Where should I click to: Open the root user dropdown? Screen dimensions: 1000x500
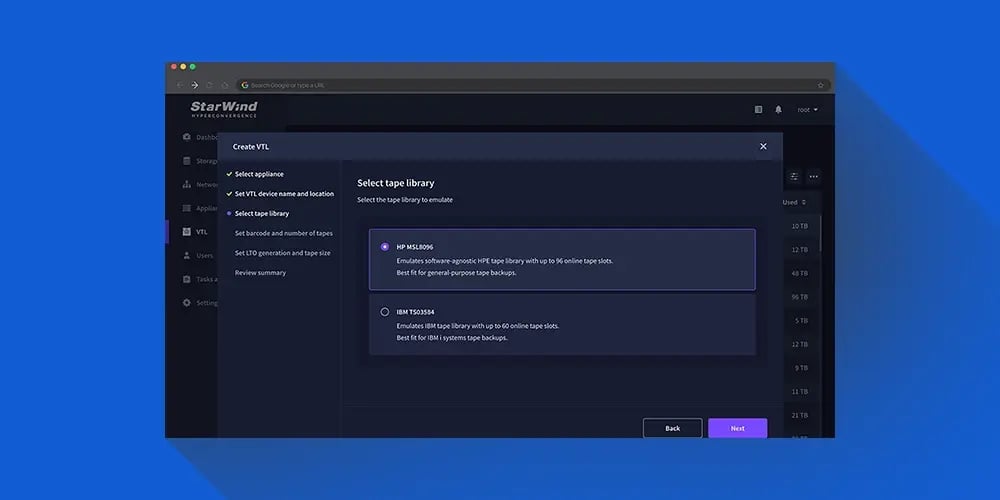point(807,110)
